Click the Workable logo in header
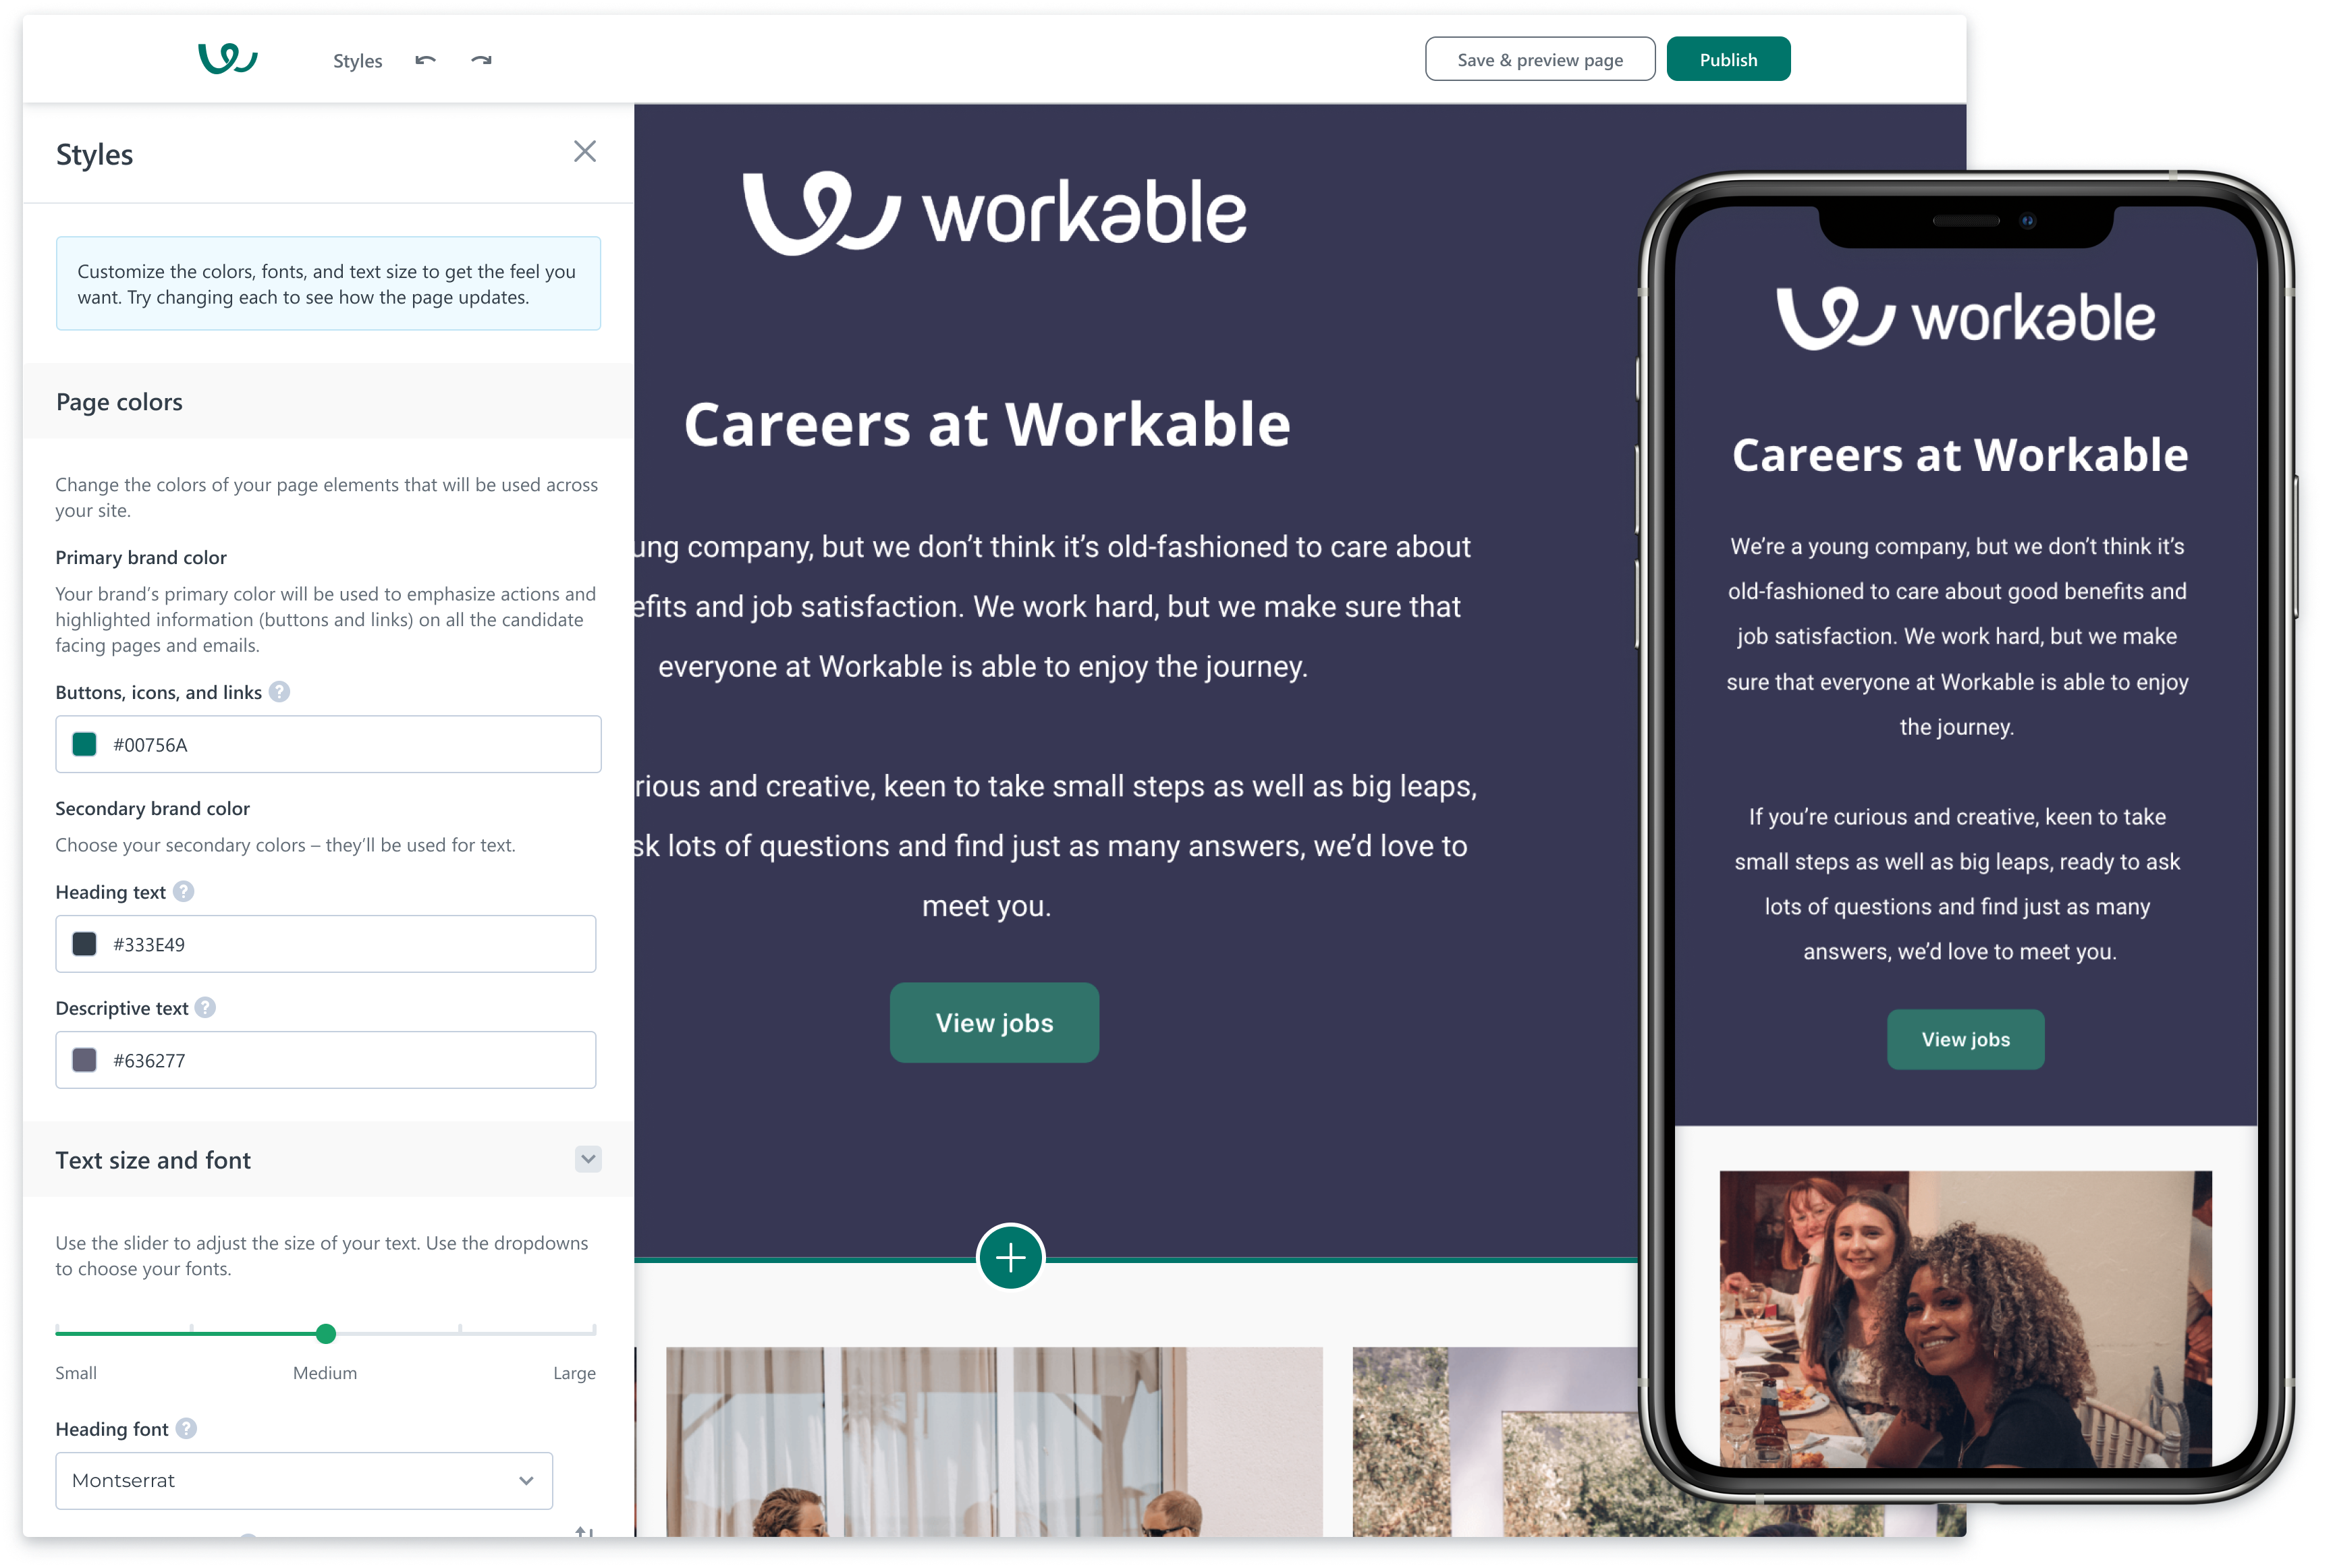The height and width of the screenshot is (1568, 2333). [x=228, y=59]
